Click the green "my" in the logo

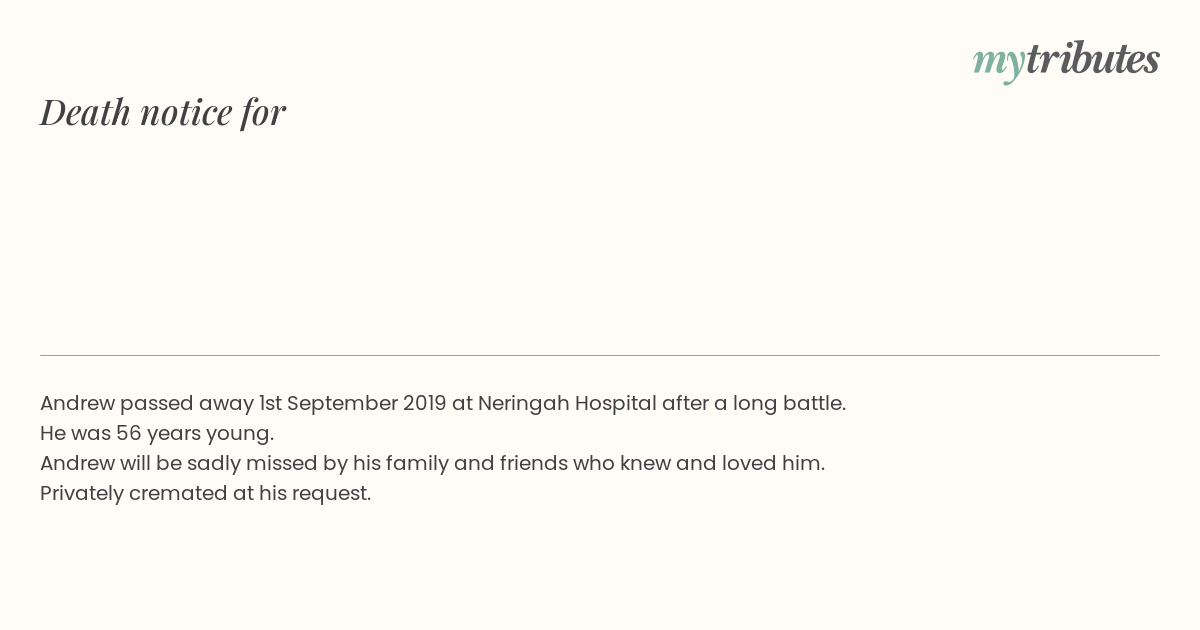tap(999, 63)
